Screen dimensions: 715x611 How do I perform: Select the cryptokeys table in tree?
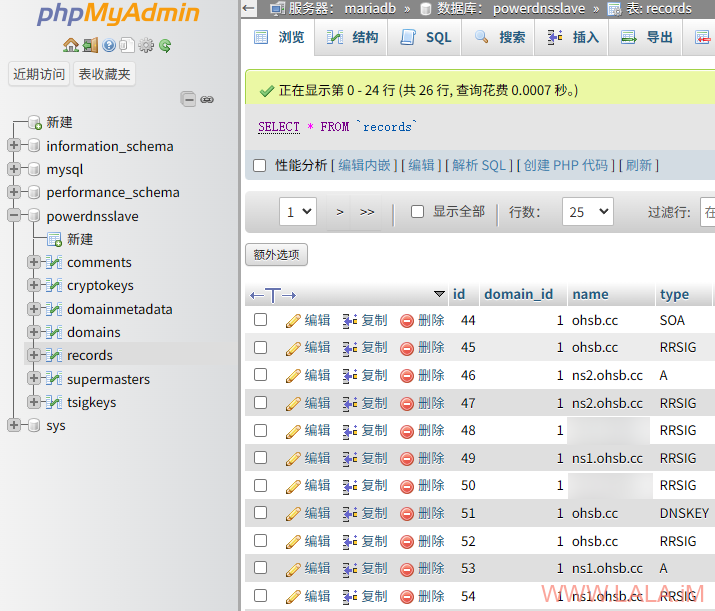tap(100, 286)
